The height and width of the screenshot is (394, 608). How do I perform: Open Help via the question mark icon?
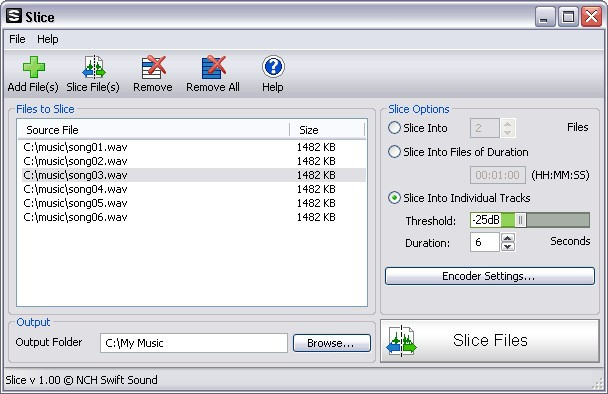click(x=273, y=67)
